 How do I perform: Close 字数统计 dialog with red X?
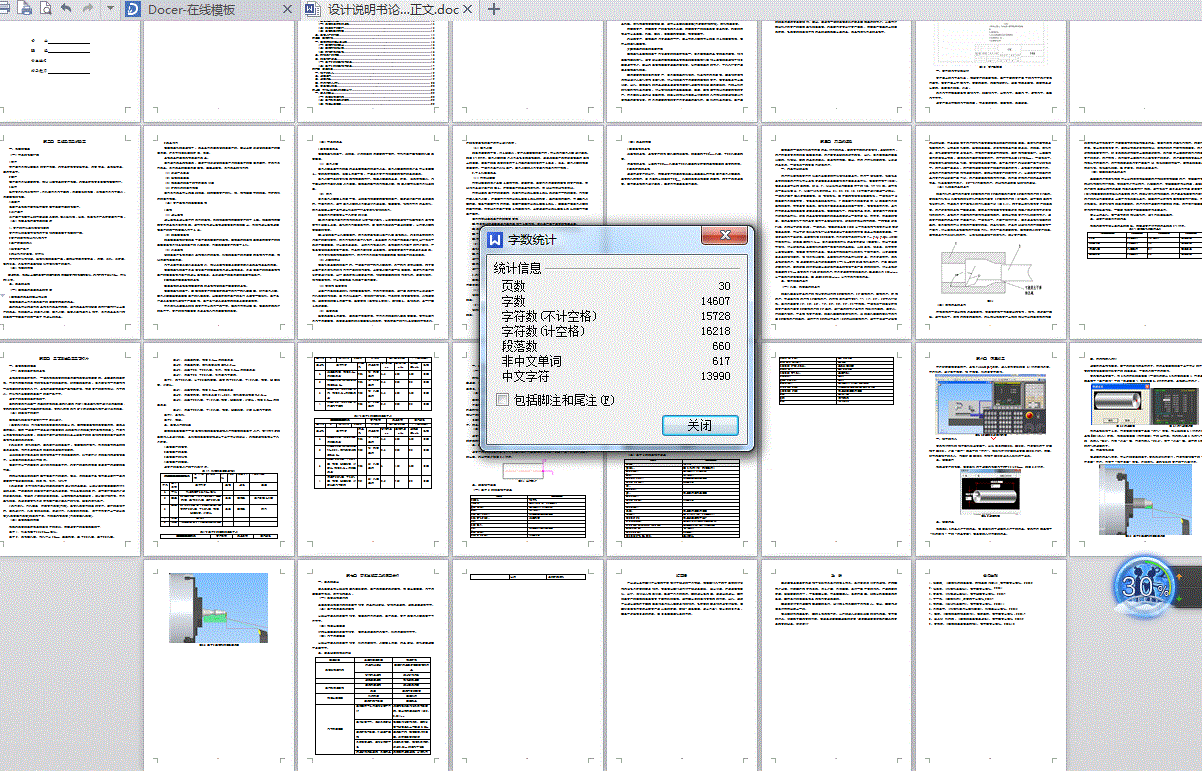[x=724, y=236]
